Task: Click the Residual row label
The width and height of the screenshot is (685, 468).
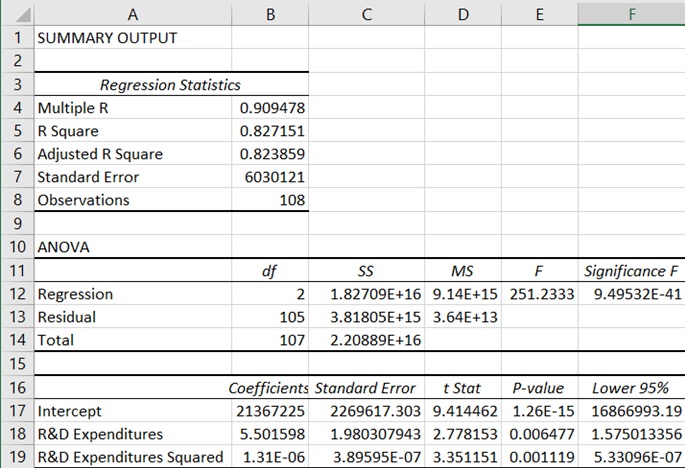Action: [66, 317]
